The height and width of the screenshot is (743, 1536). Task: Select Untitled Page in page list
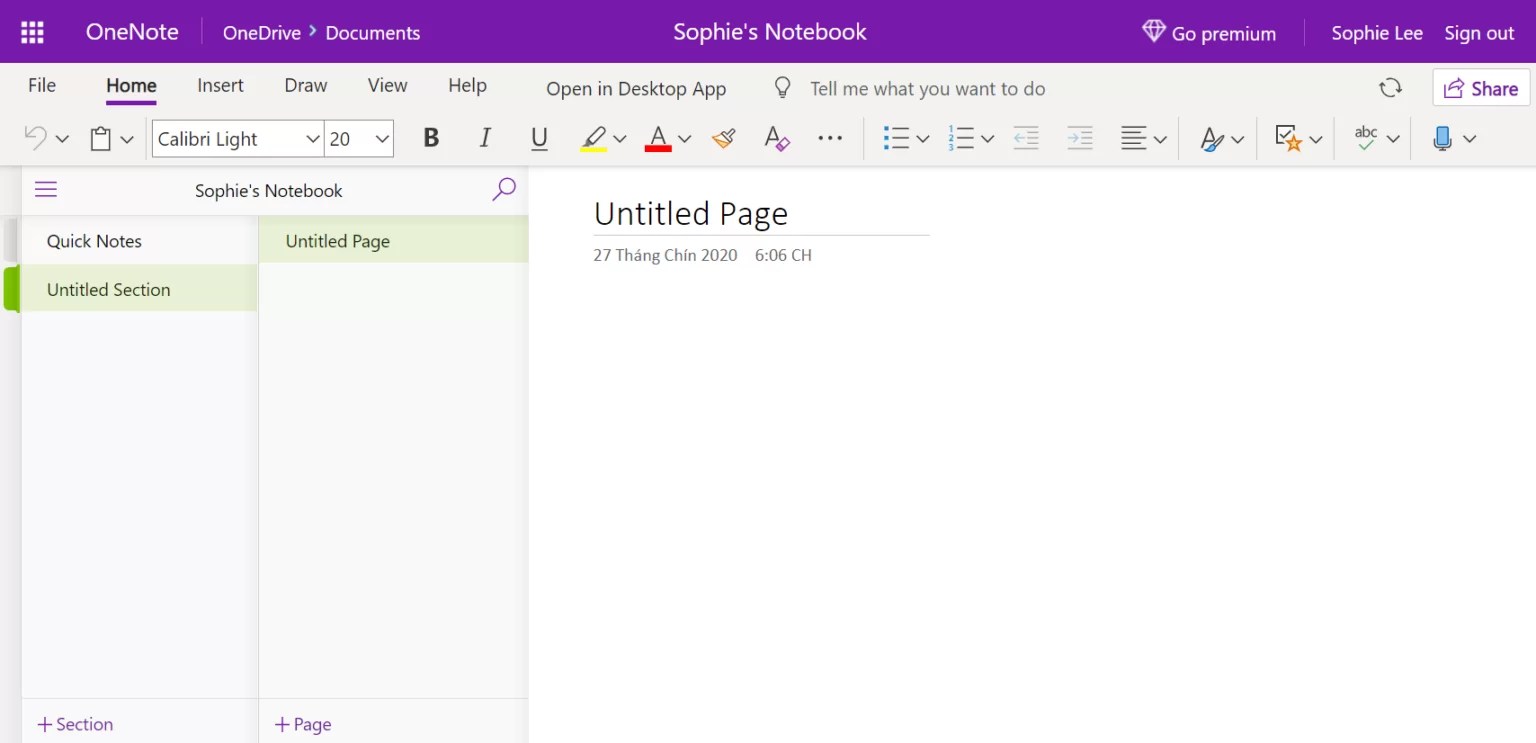pos(393,241)
